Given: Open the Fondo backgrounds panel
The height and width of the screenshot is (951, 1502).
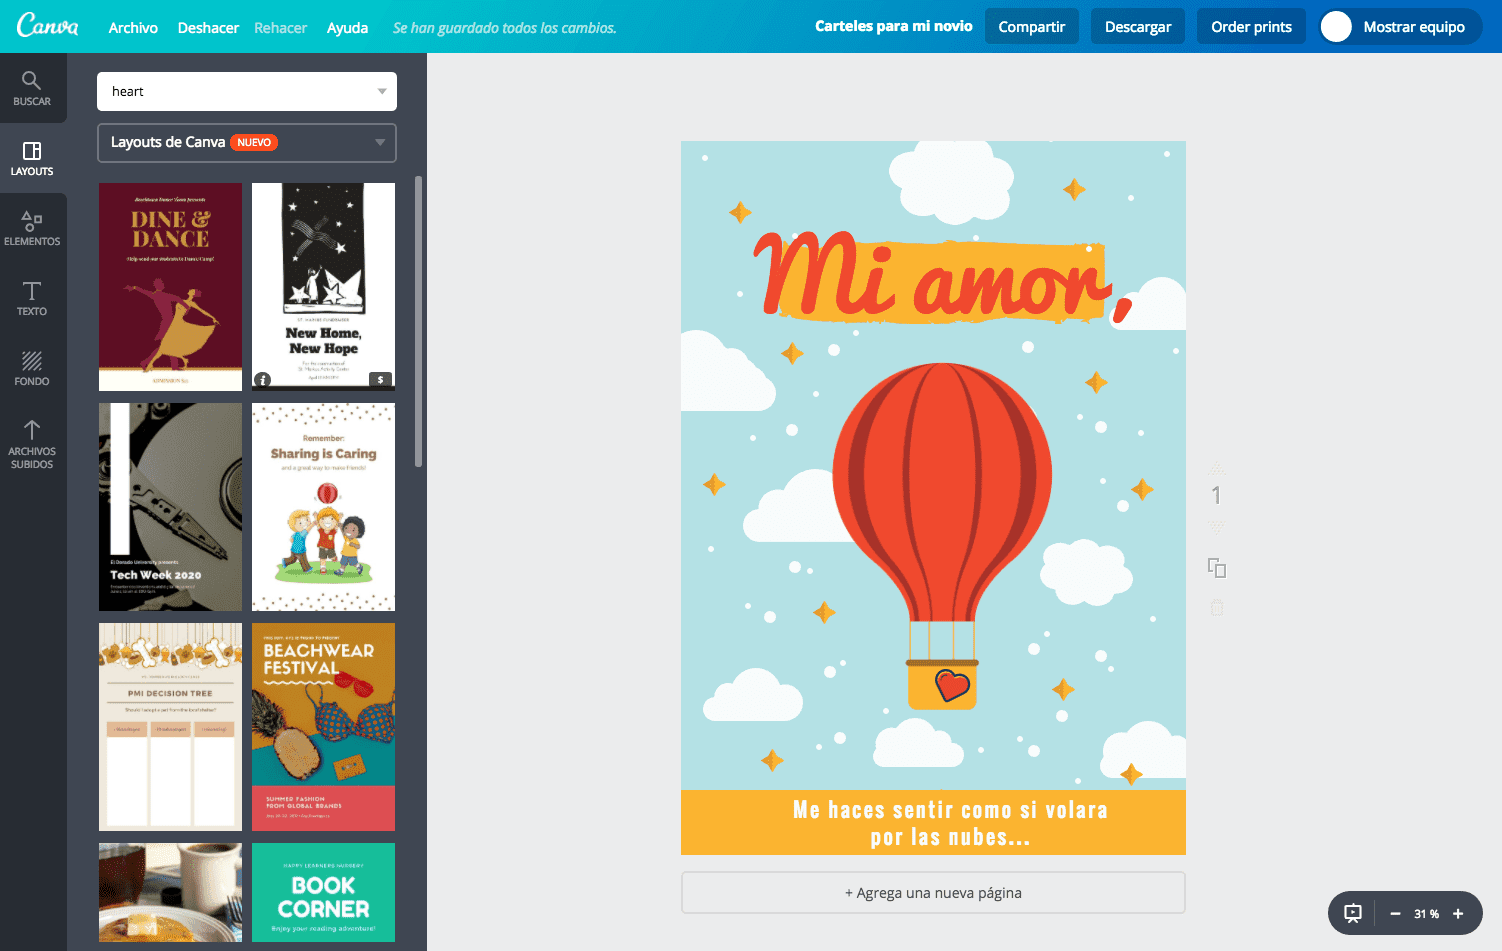Looking at the screenshot, I should pyautogui.click(x=32, y=367).
